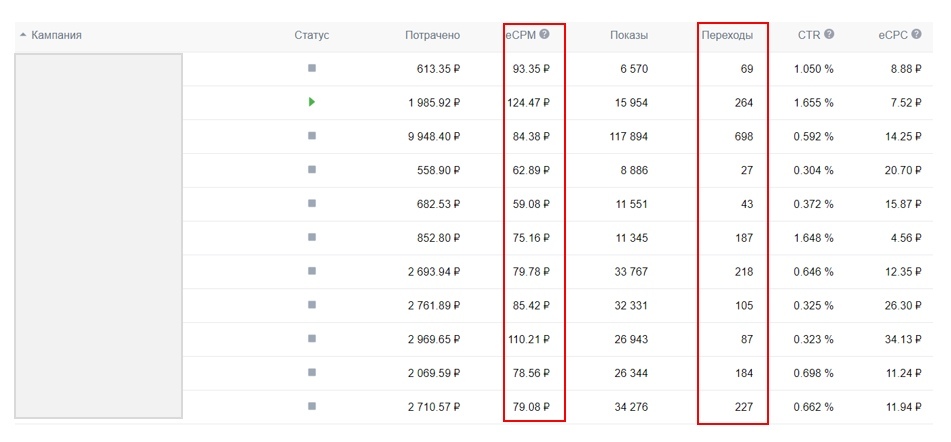Click the stopped status icon for 9 948.40 ₽ row
Screen dimensions: 951x442
click(x=312, y=136)
